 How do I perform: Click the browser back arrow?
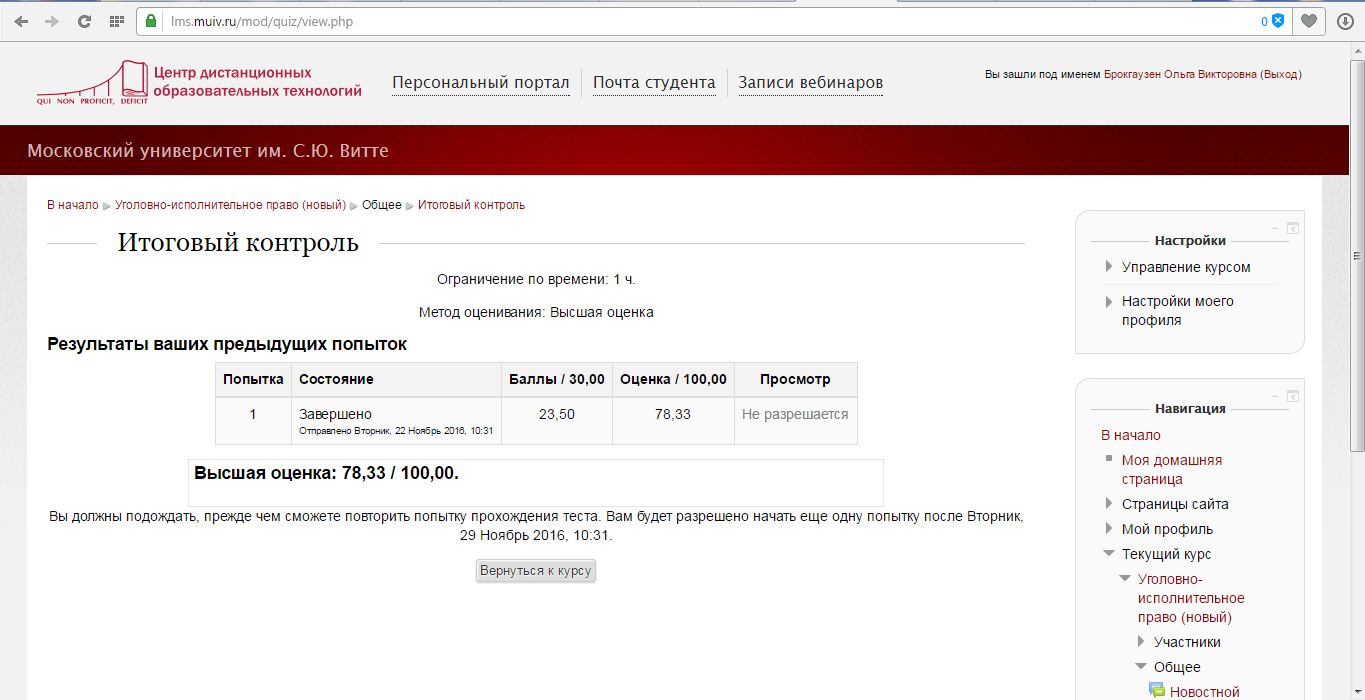pyautogui.click(x=21, y=21)
